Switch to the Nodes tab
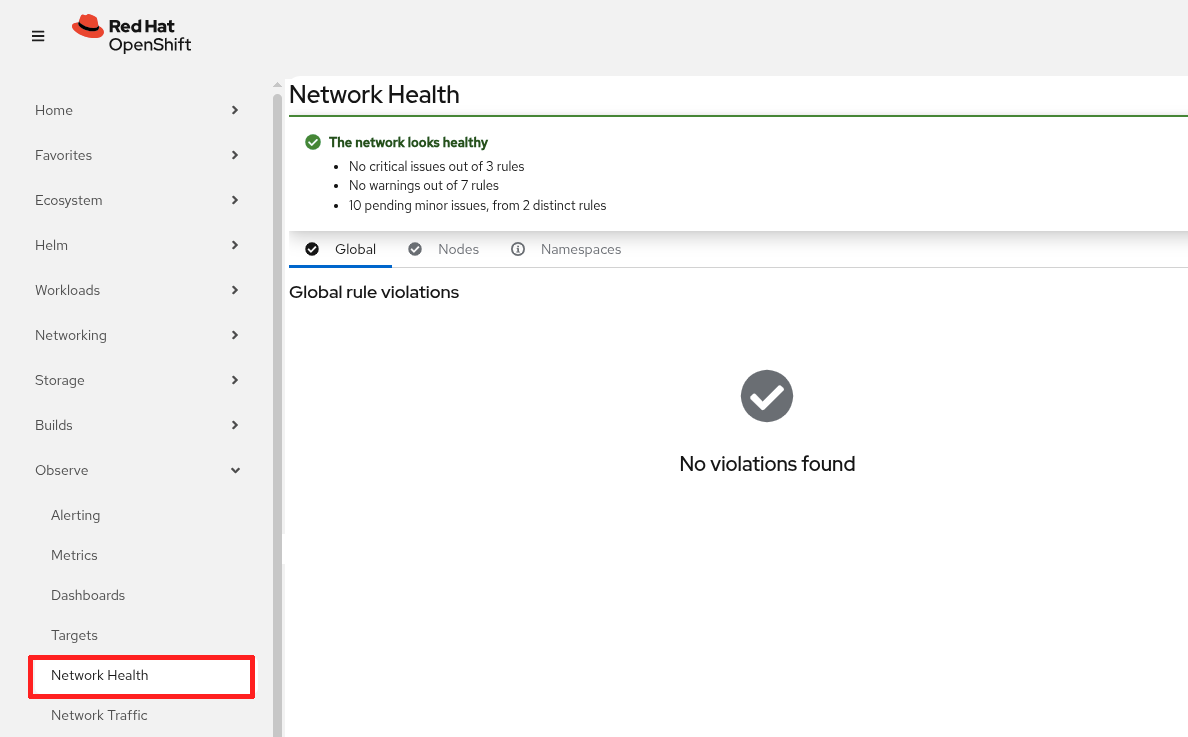1188x737 pixels. click(458, 249)
